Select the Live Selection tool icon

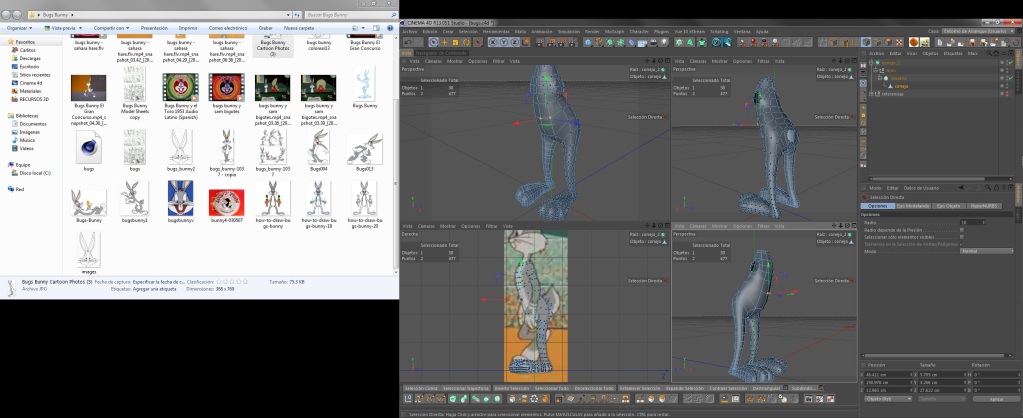pyautogui.click(x=435, y=42)
